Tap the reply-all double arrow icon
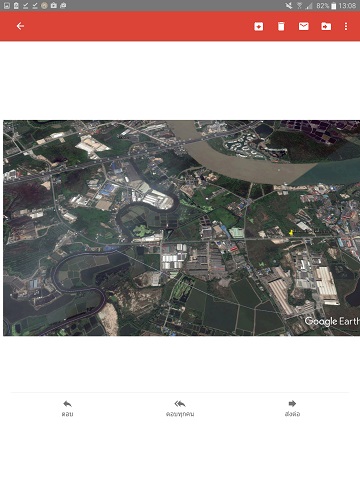This screenshot has height=480, width=360. pyautogui.click(x=180, y=404)
